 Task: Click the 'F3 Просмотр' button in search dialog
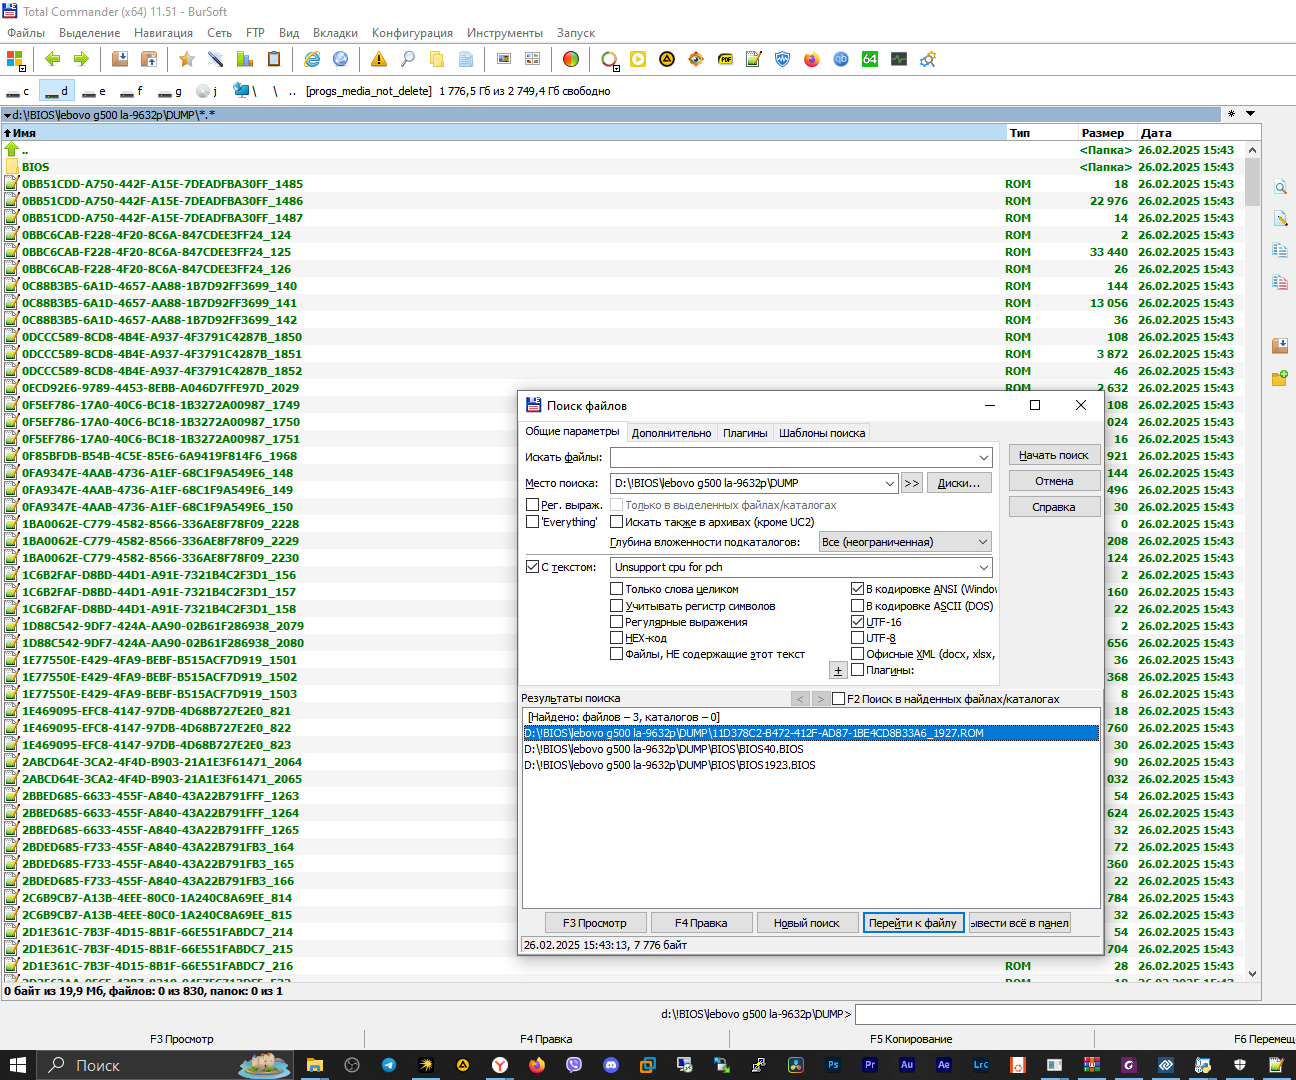[x=595, y=923]
